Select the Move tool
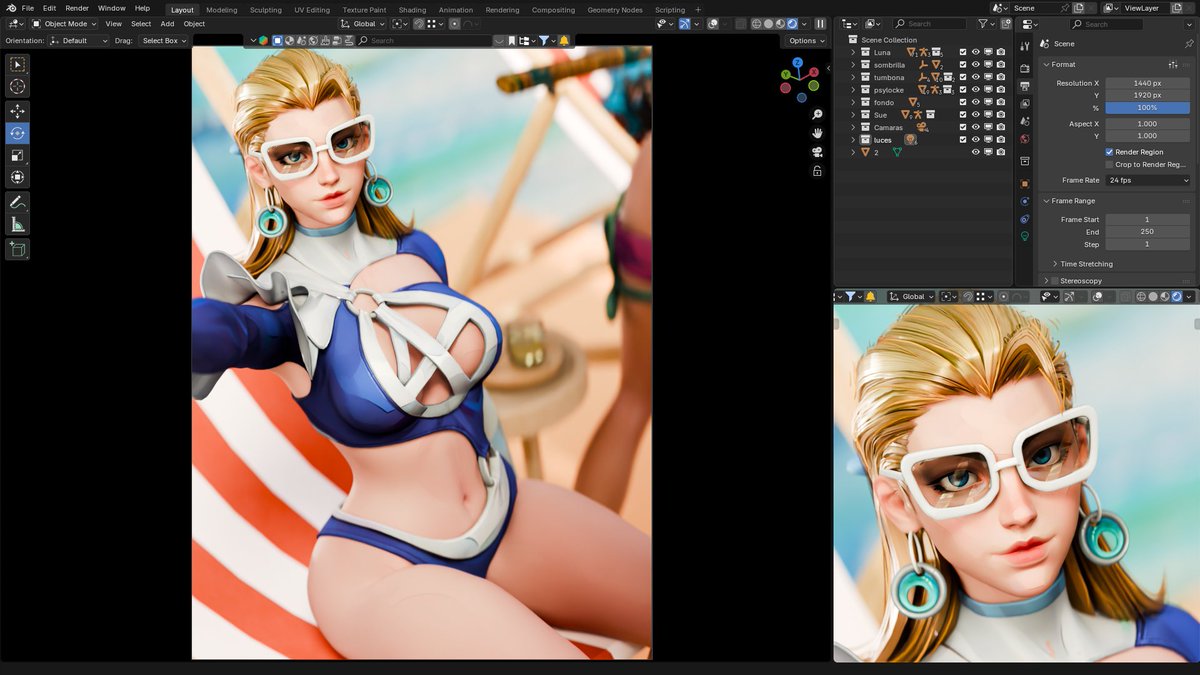 pyautogui.click(x=18, y=111)
